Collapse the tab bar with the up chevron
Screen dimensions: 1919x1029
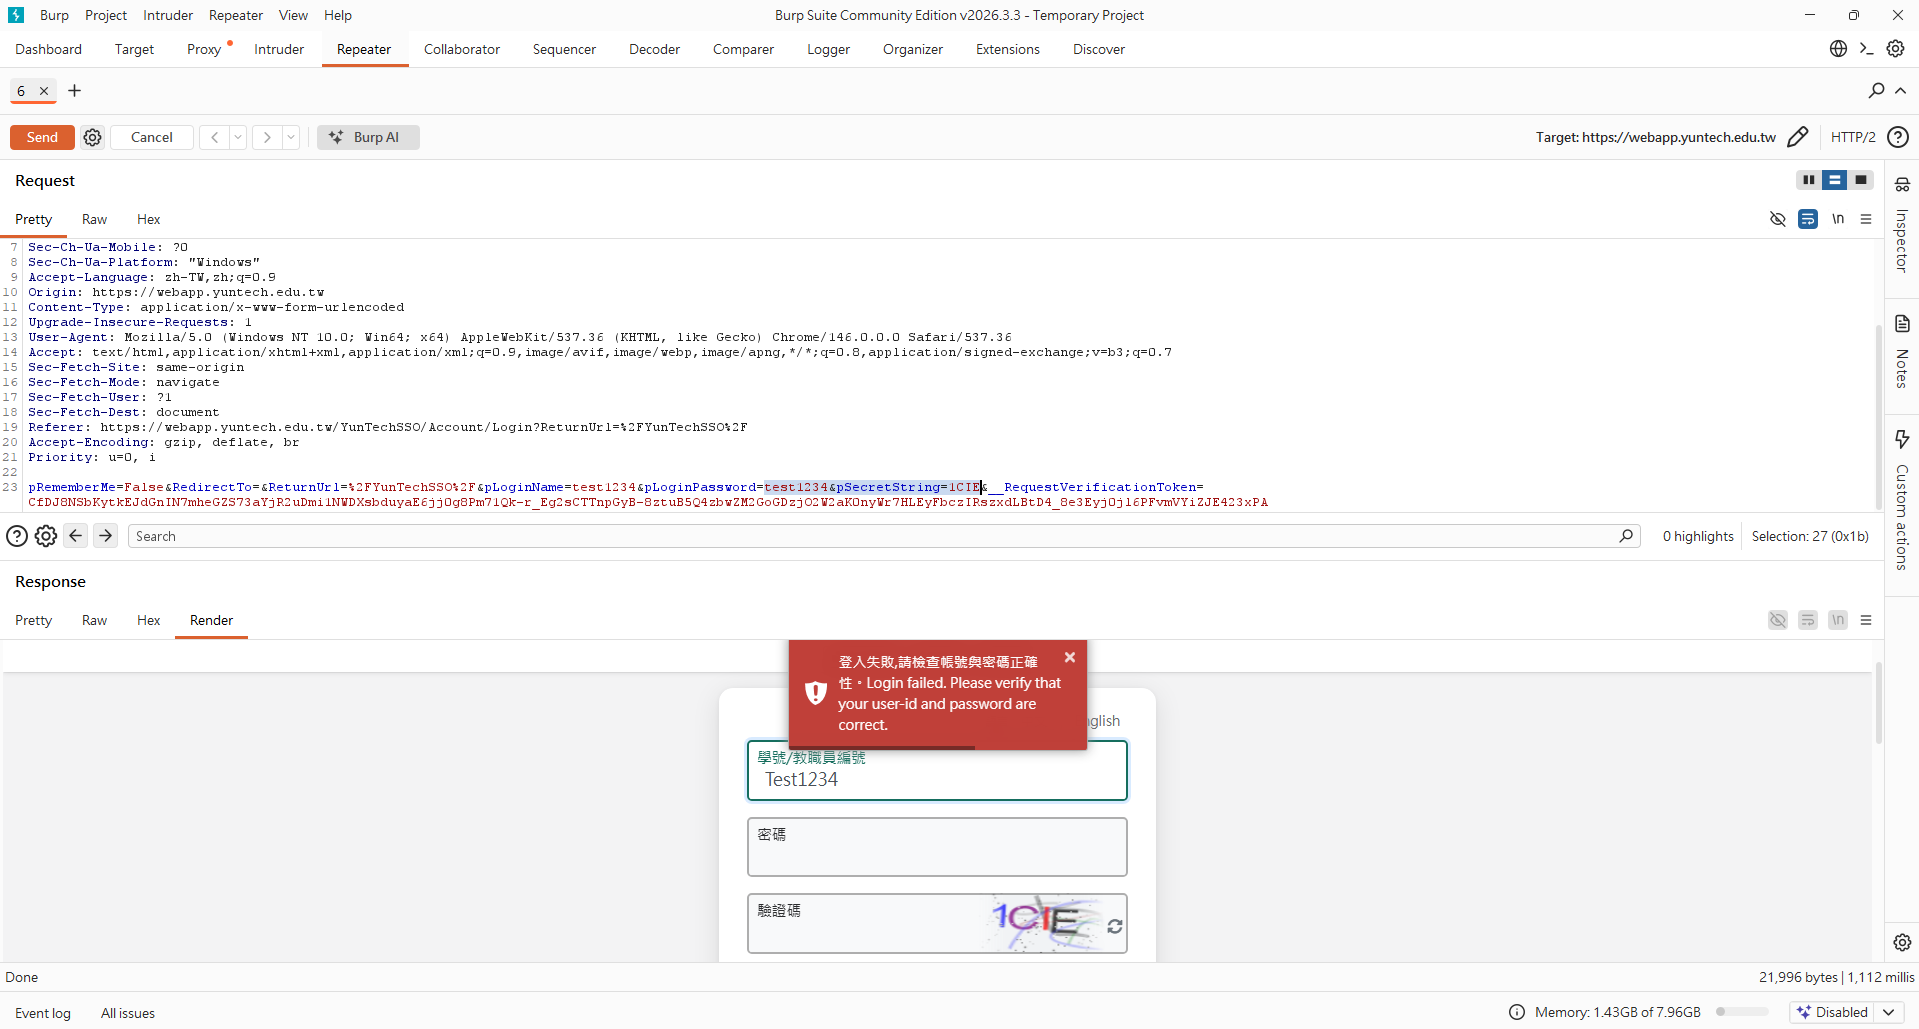pos(1901,91)
